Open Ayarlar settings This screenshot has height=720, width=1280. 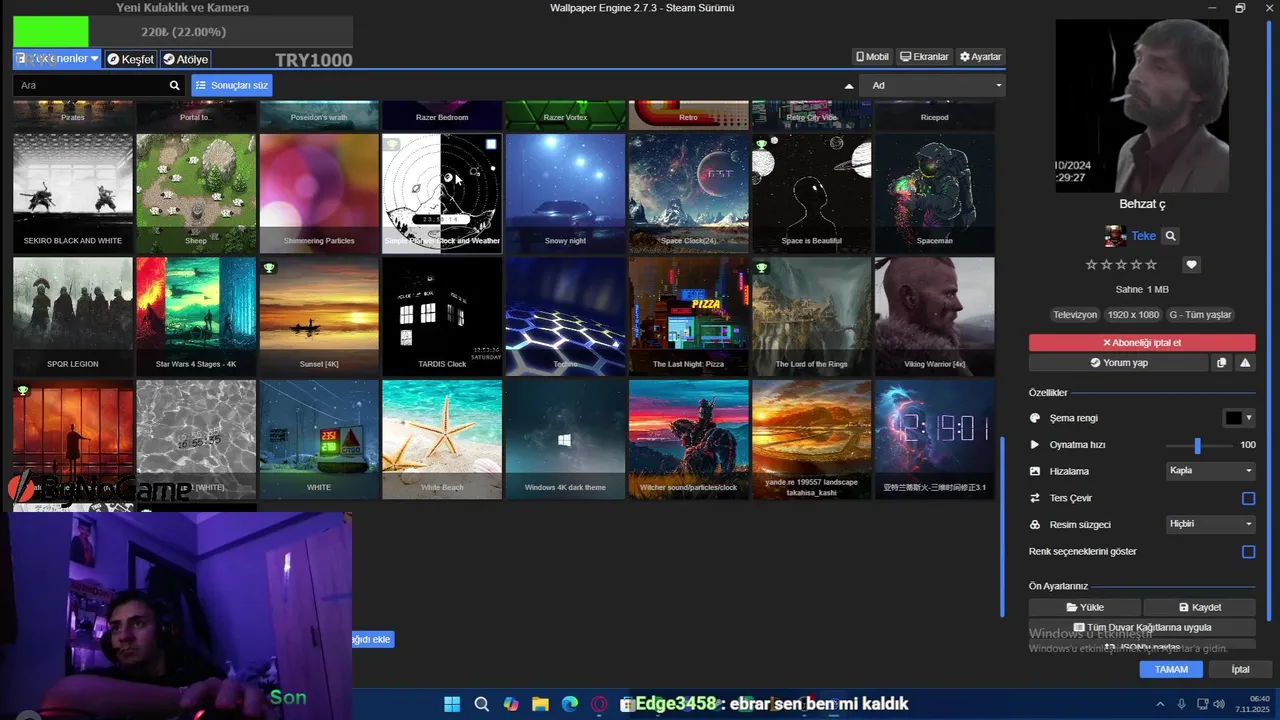(980, 57)
